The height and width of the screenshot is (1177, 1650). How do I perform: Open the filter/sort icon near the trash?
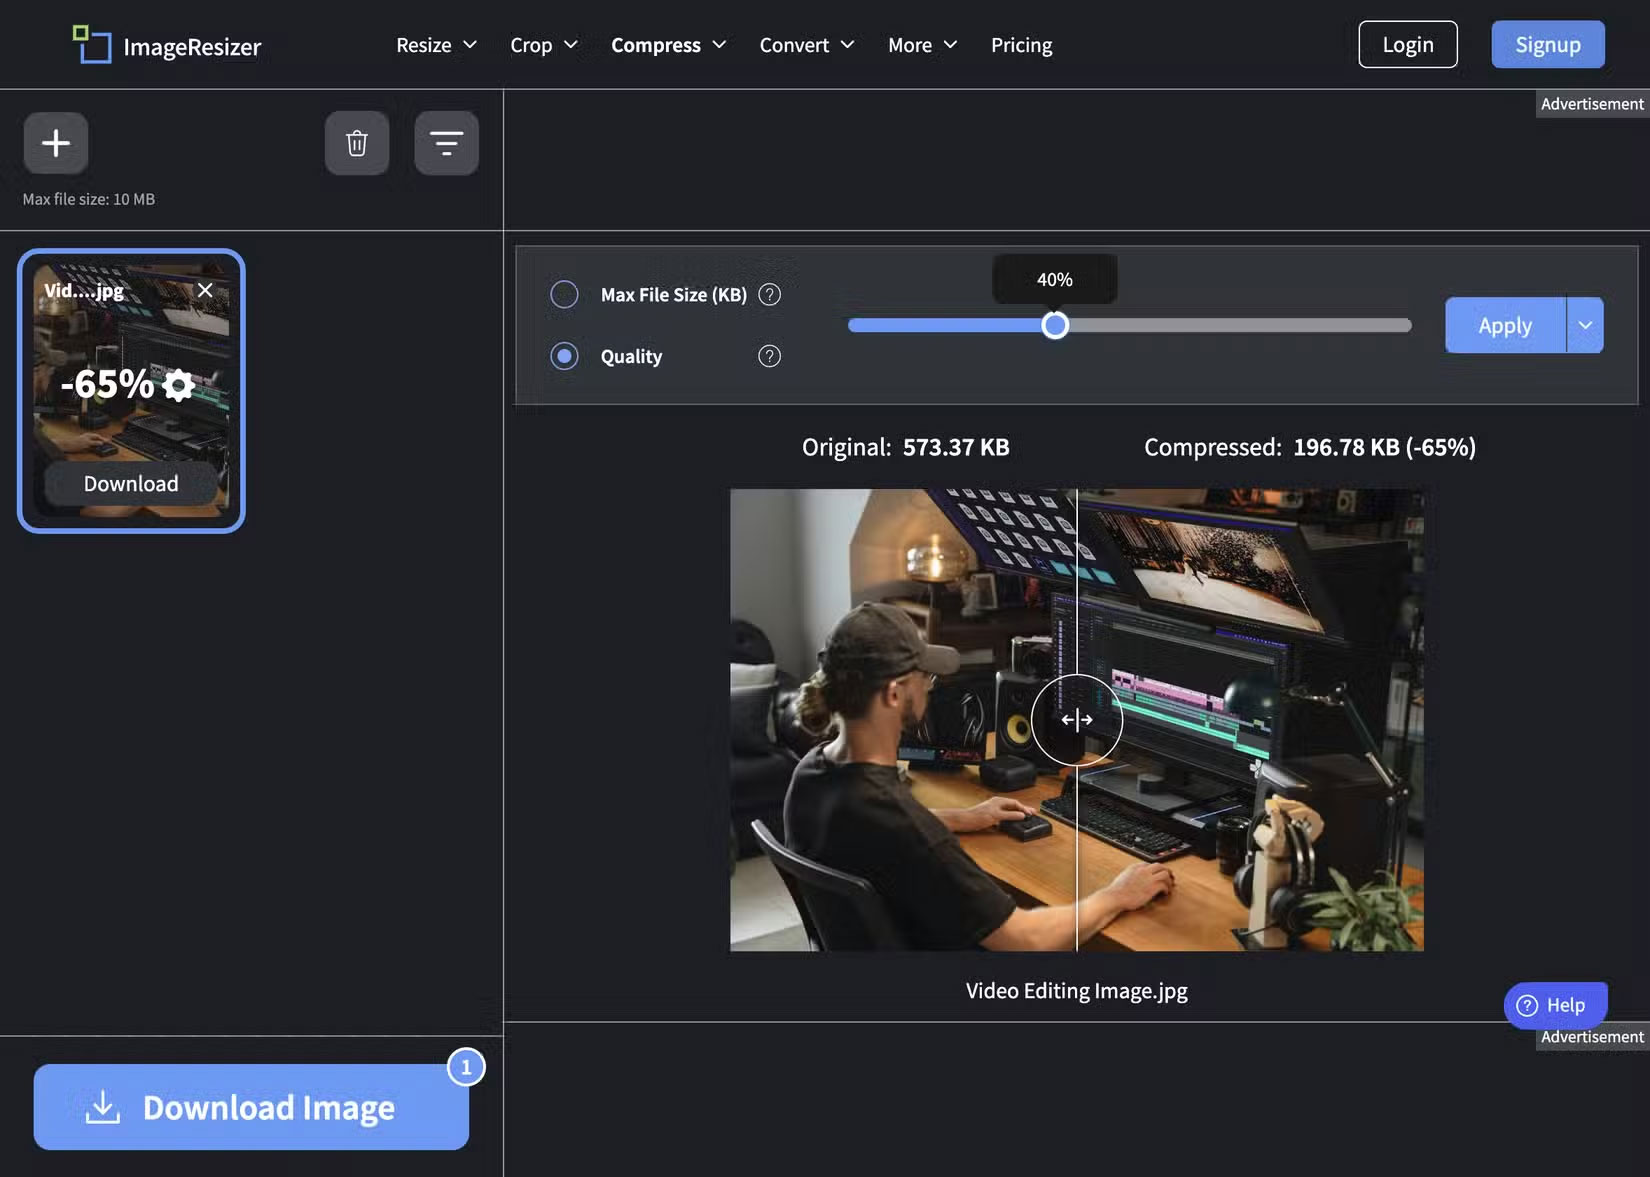446,143
